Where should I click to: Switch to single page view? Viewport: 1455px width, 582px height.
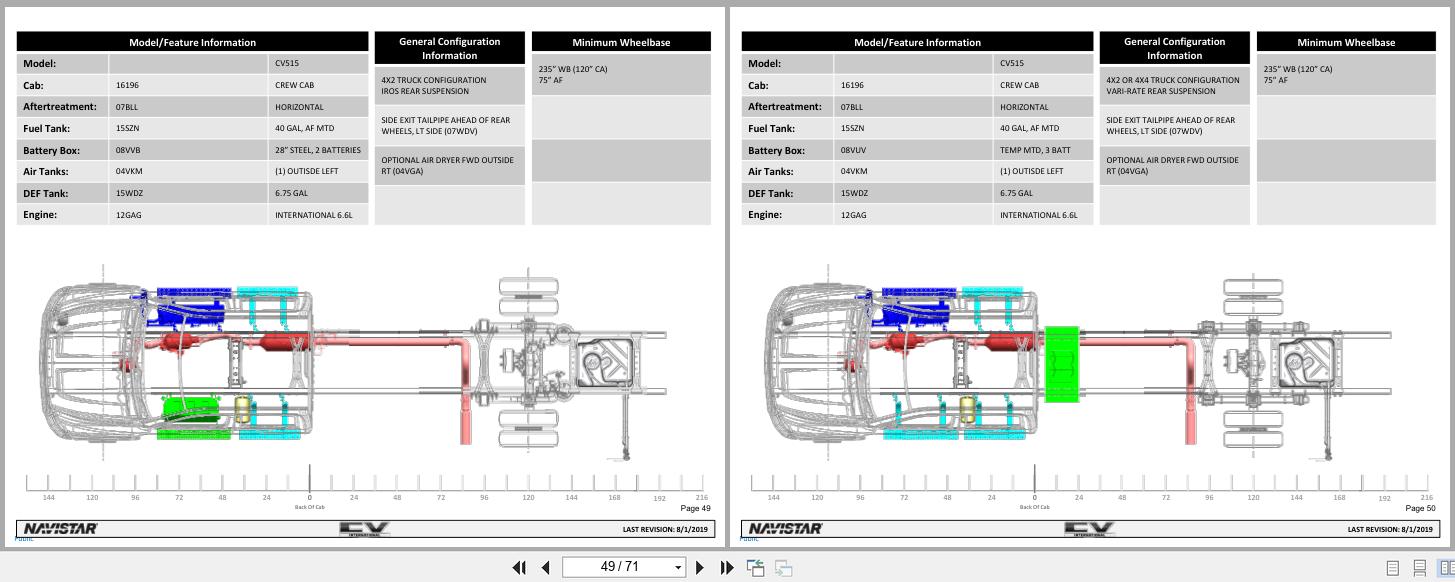1392,568
